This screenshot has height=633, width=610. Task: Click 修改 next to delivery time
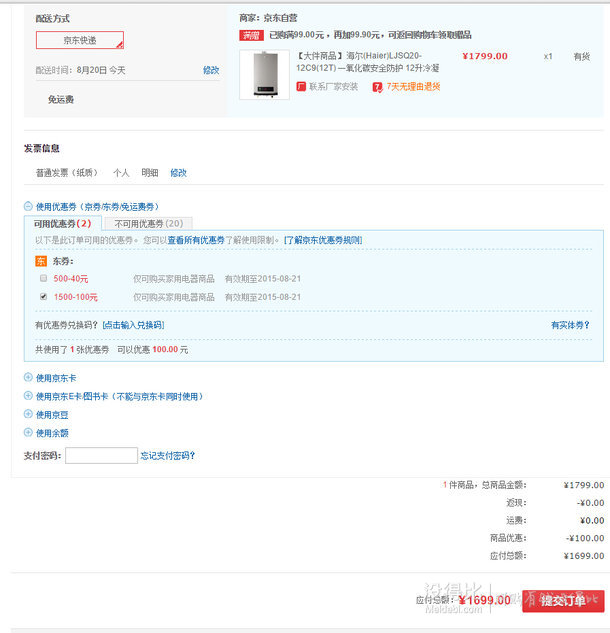coord(211,70)
